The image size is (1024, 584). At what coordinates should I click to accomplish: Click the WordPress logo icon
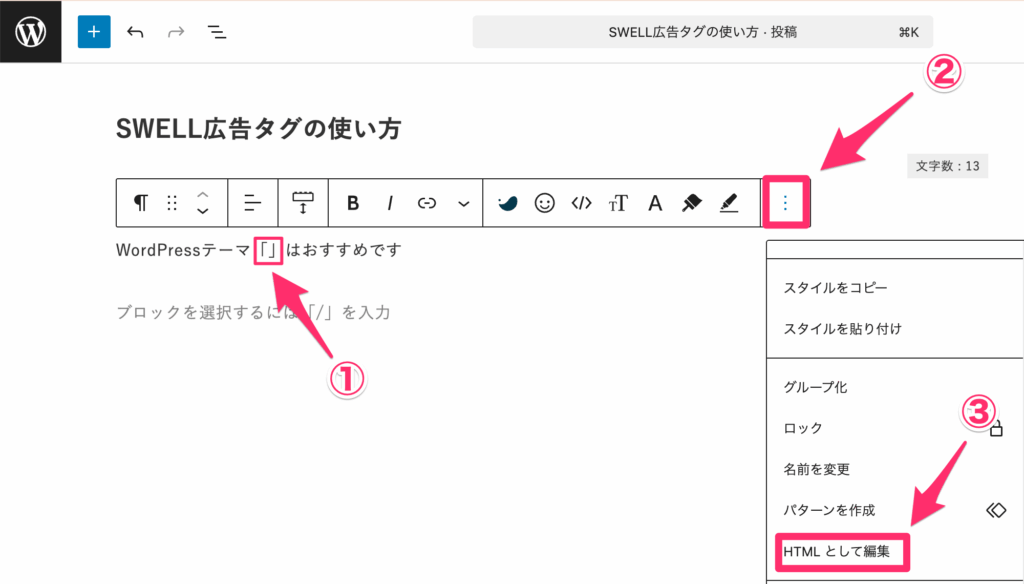(x=31, y=32)
